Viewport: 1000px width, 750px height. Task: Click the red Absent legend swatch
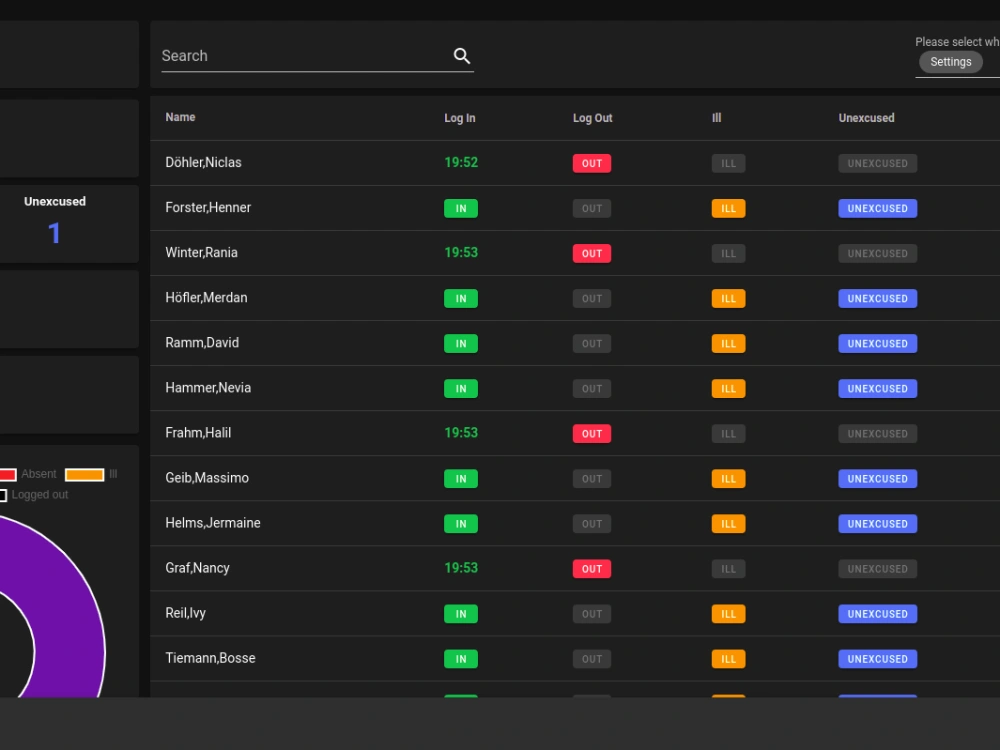coord(8,474)
